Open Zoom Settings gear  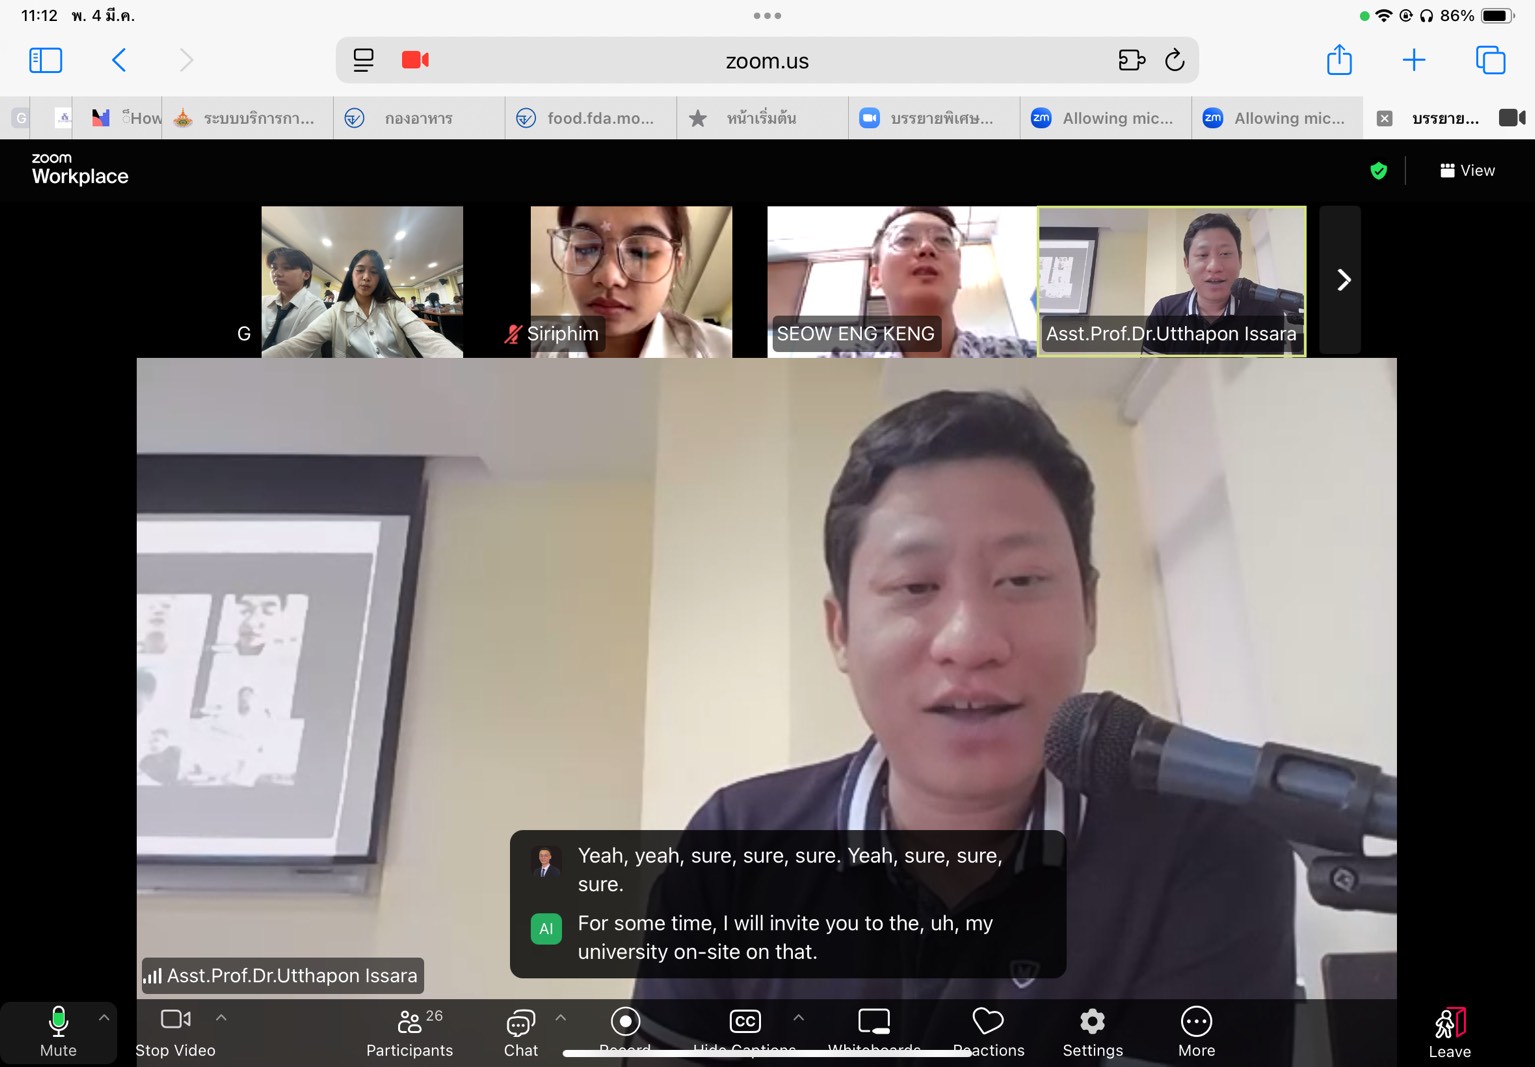[x=1092, y=1031]
